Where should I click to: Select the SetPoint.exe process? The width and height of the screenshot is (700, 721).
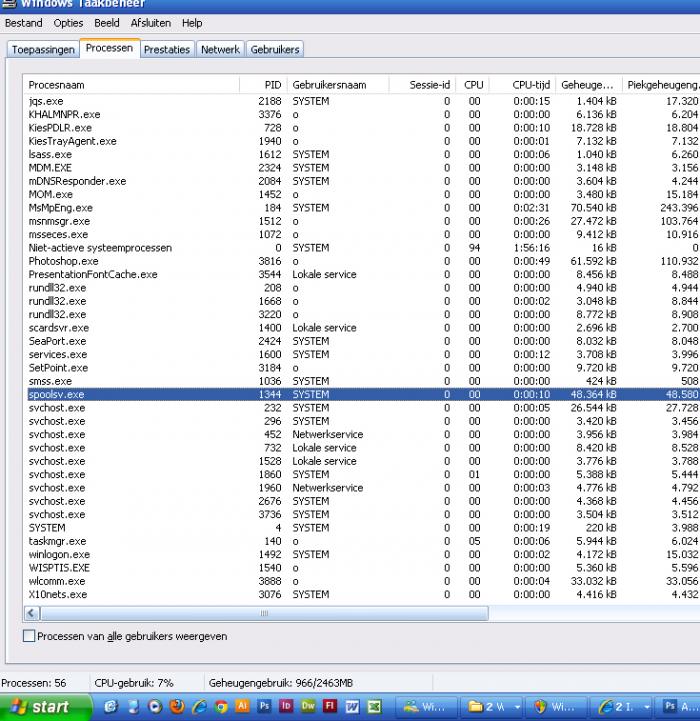[363, 368]
